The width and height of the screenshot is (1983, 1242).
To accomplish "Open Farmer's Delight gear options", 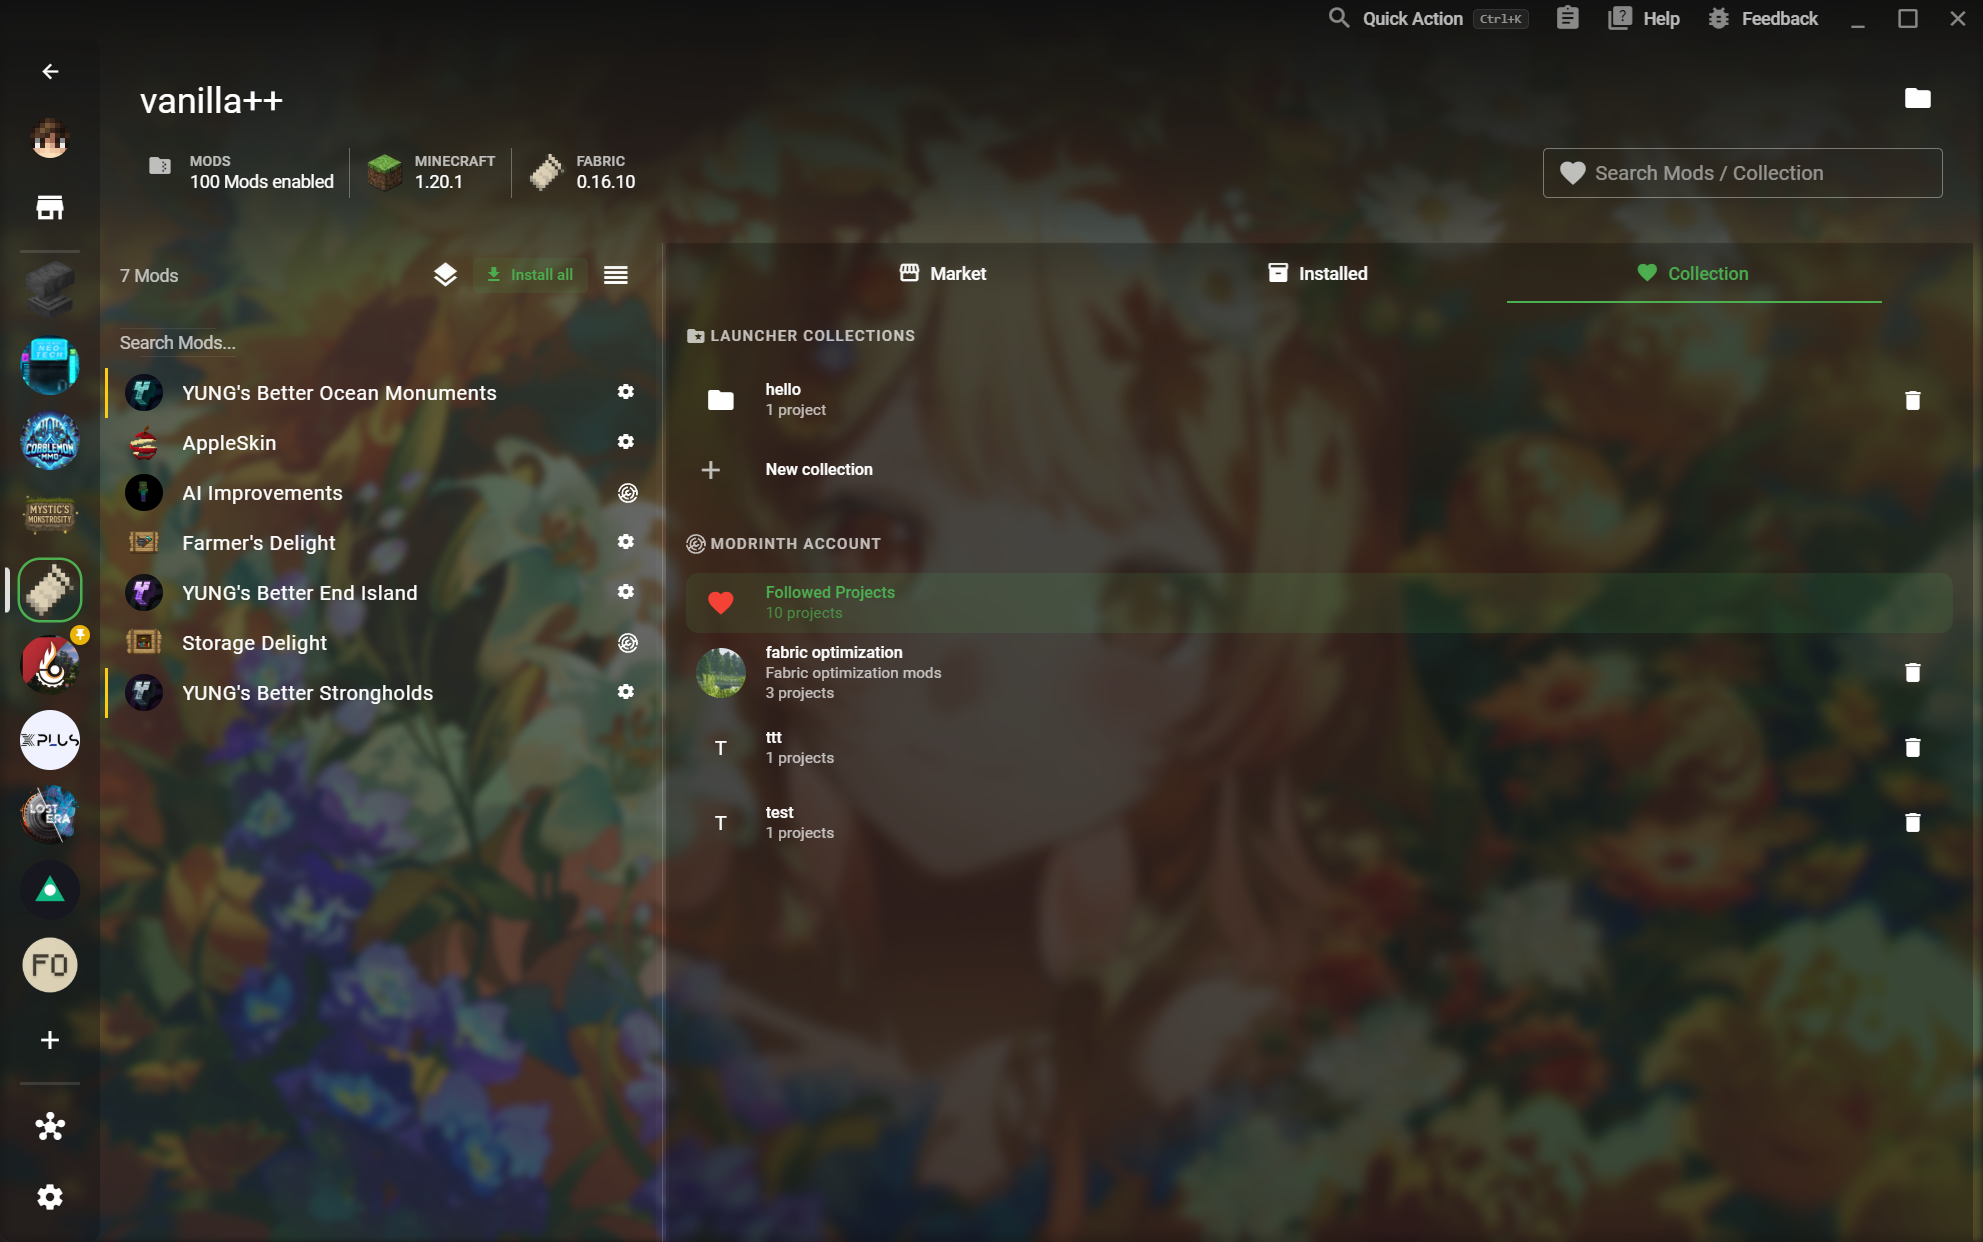I will (x=626, y=542).
